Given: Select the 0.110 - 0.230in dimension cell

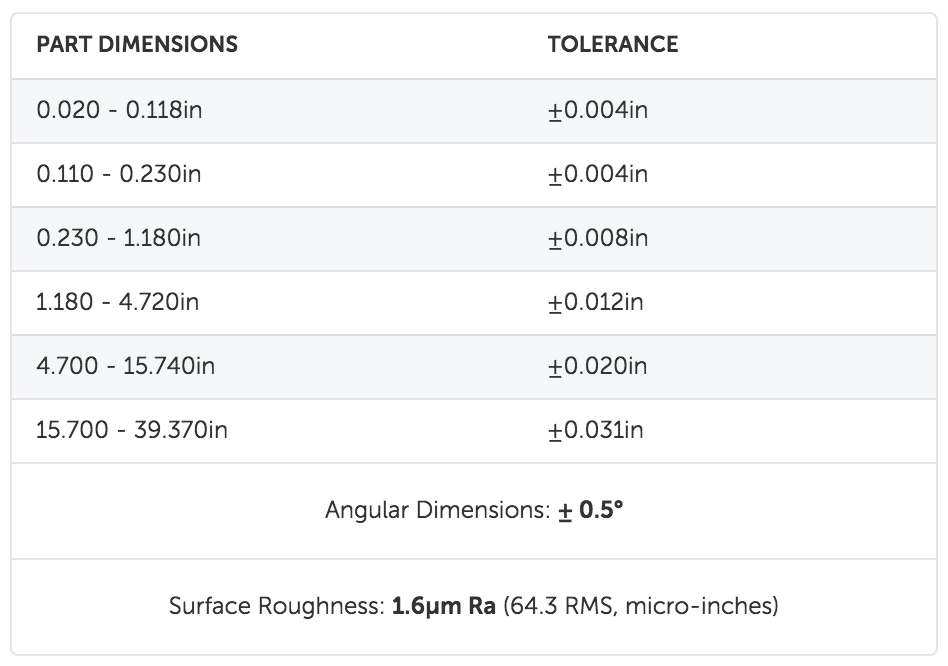Looking at the screenshot, I should [x=118, y=174].
